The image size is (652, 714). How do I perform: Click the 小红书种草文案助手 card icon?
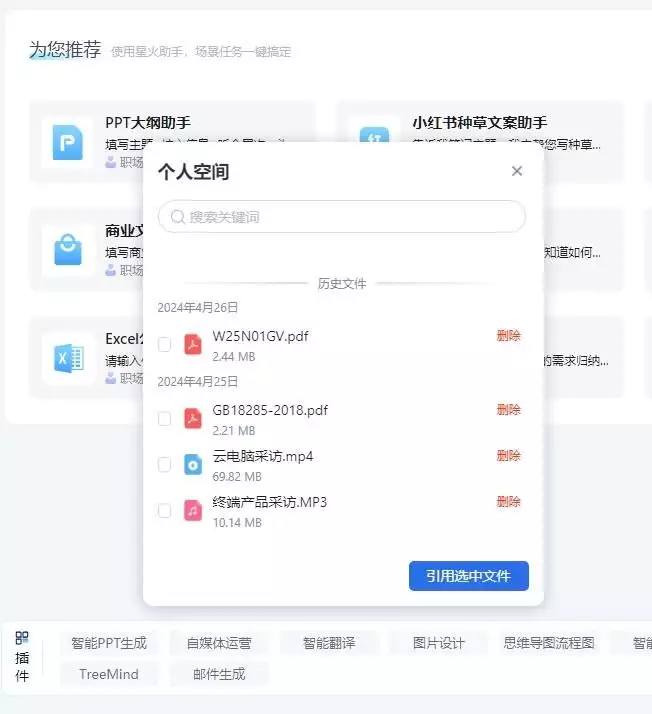pos(374,135)
